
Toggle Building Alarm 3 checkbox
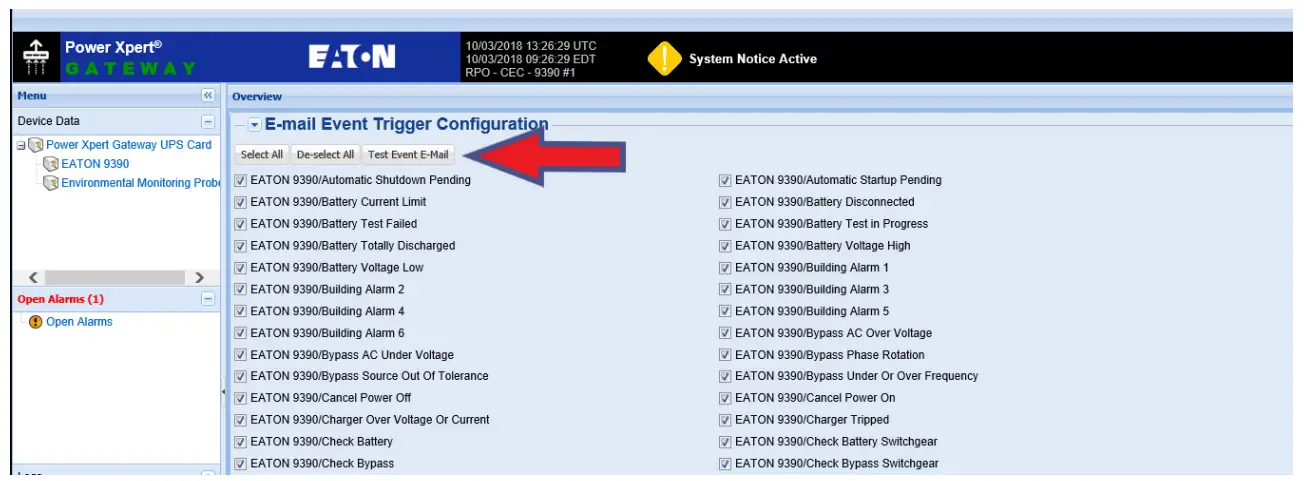pyautogui.click(x=725, y=290)
